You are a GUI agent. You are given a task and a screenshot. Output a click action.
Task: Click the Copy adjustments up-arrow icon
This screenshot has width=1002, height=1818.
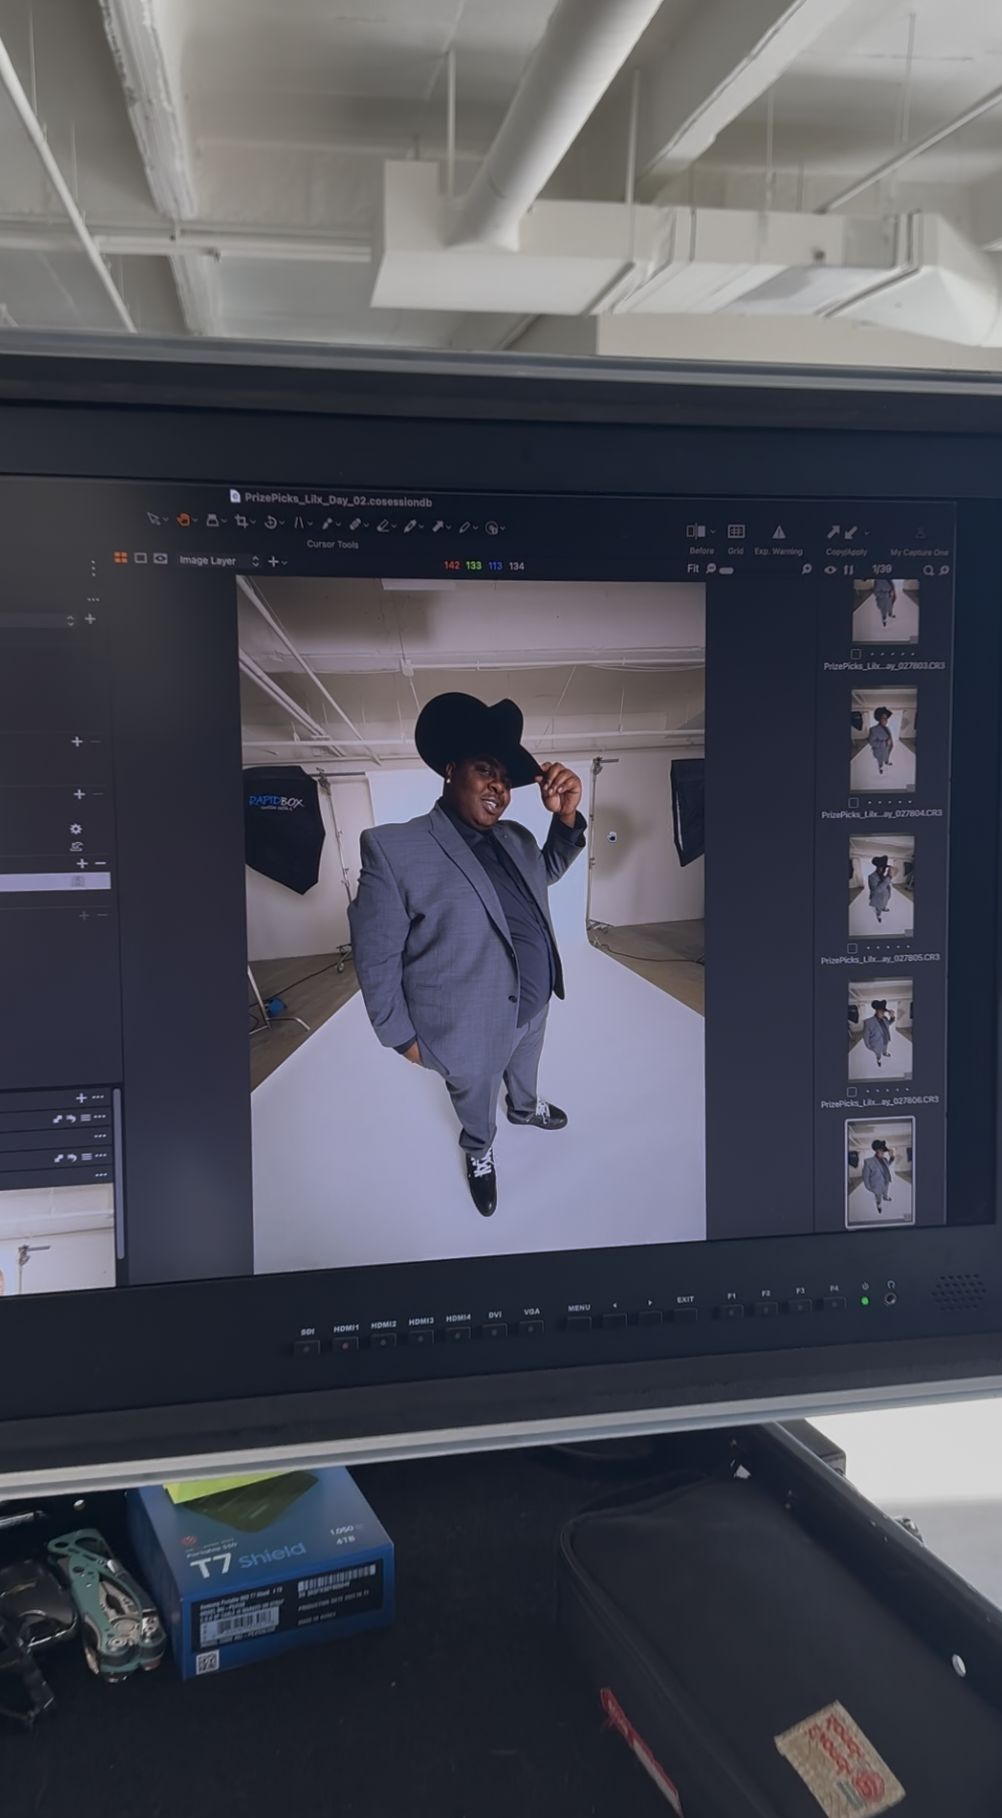tap(833, 532)
